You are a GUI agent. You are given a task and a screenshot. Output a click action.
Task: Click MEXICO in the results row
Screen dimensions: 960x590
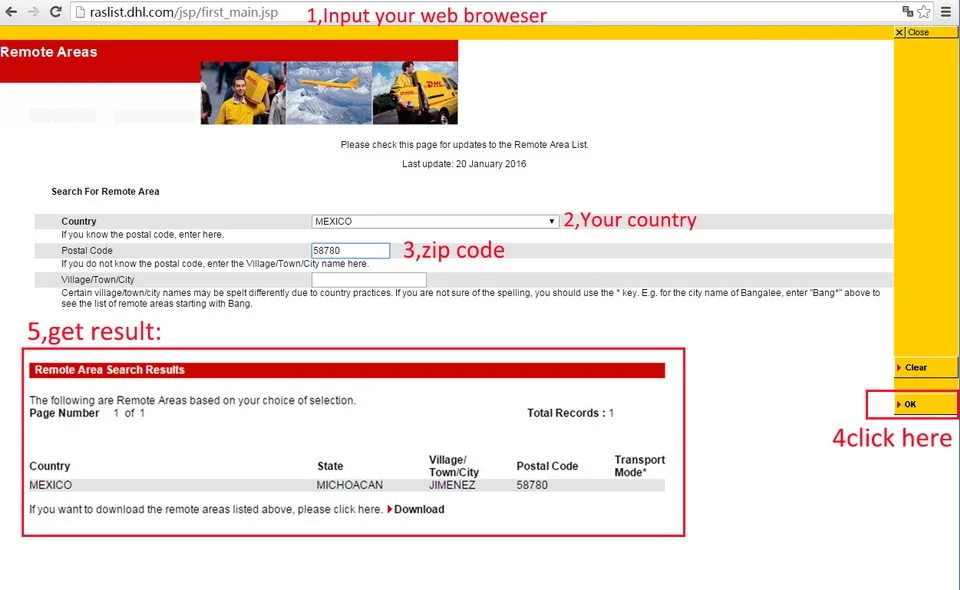point(51,485)
